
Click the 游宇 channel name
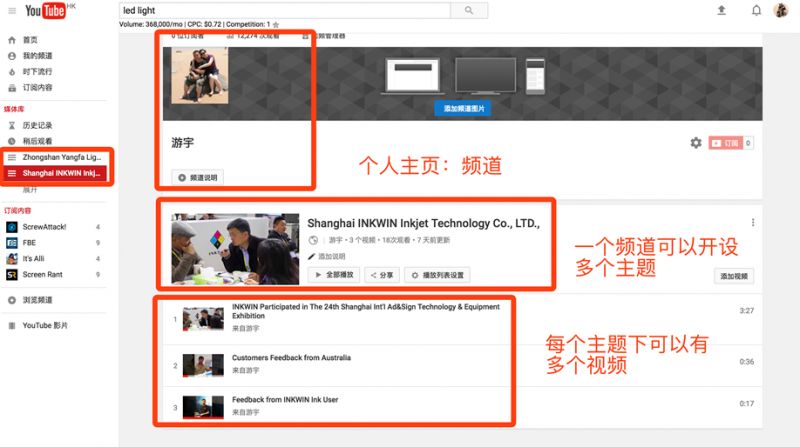[183, 143]
